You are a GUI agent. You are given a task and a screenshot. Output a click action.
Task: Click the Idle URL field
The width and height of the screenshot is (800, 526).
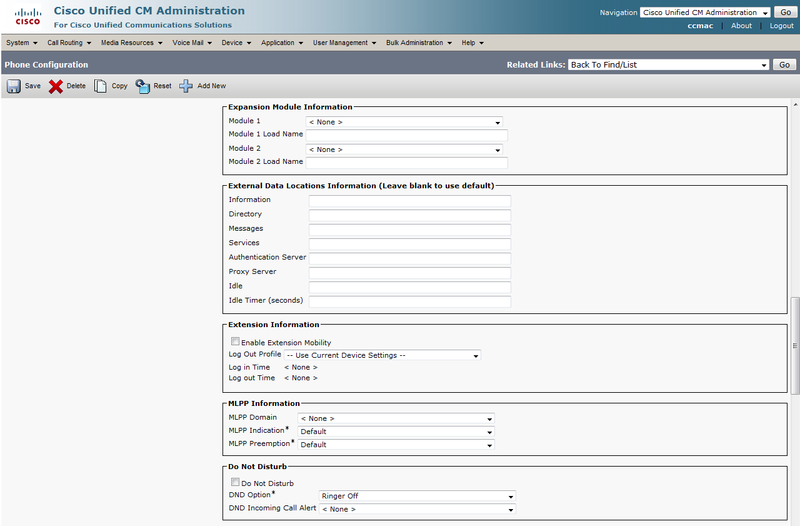coord(410,287)
